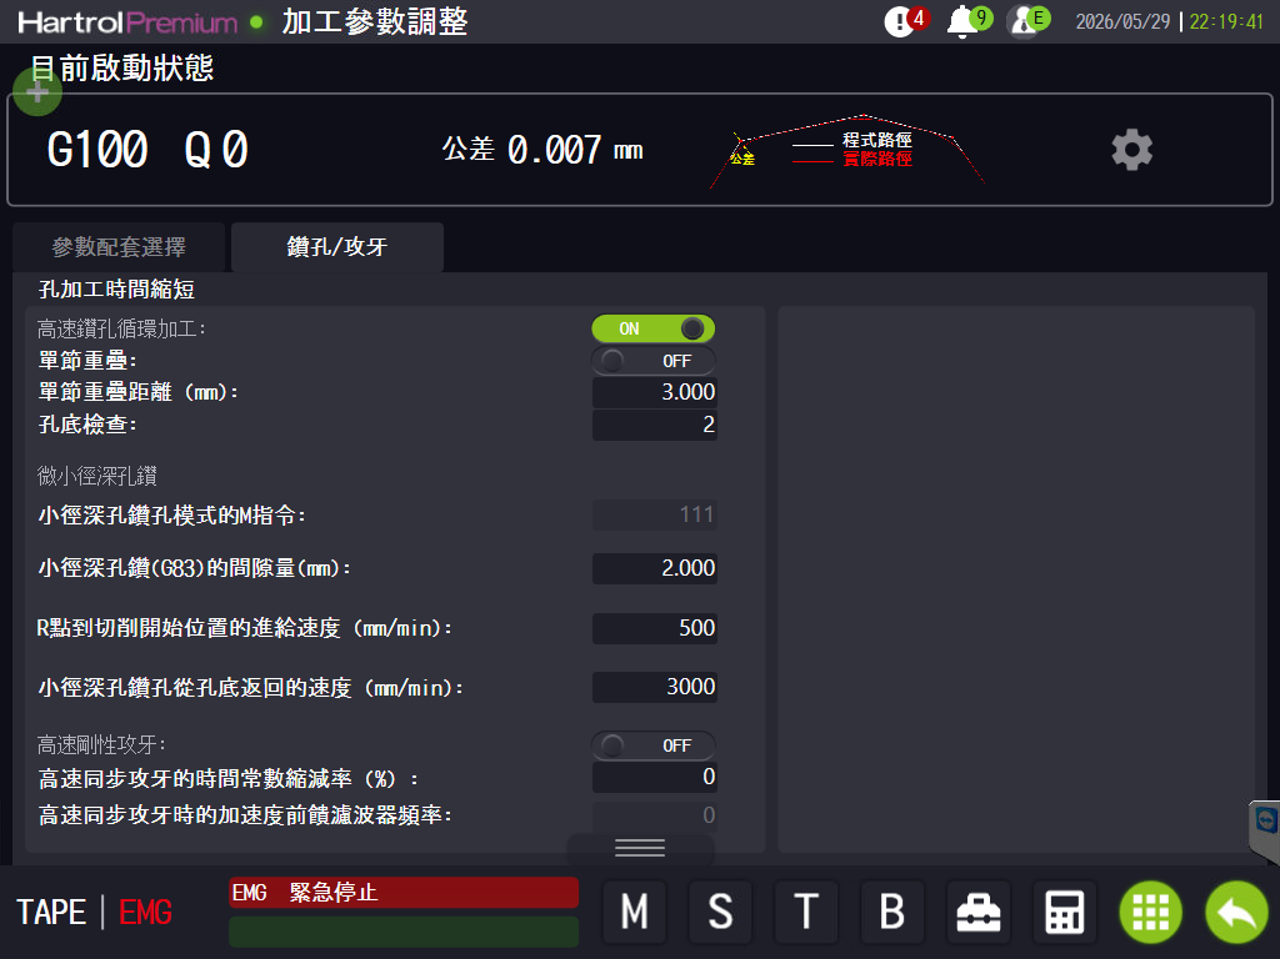Click the 目前啟動狀態 heading
Screen dimensions: 1280x959
tap(122, 68)
